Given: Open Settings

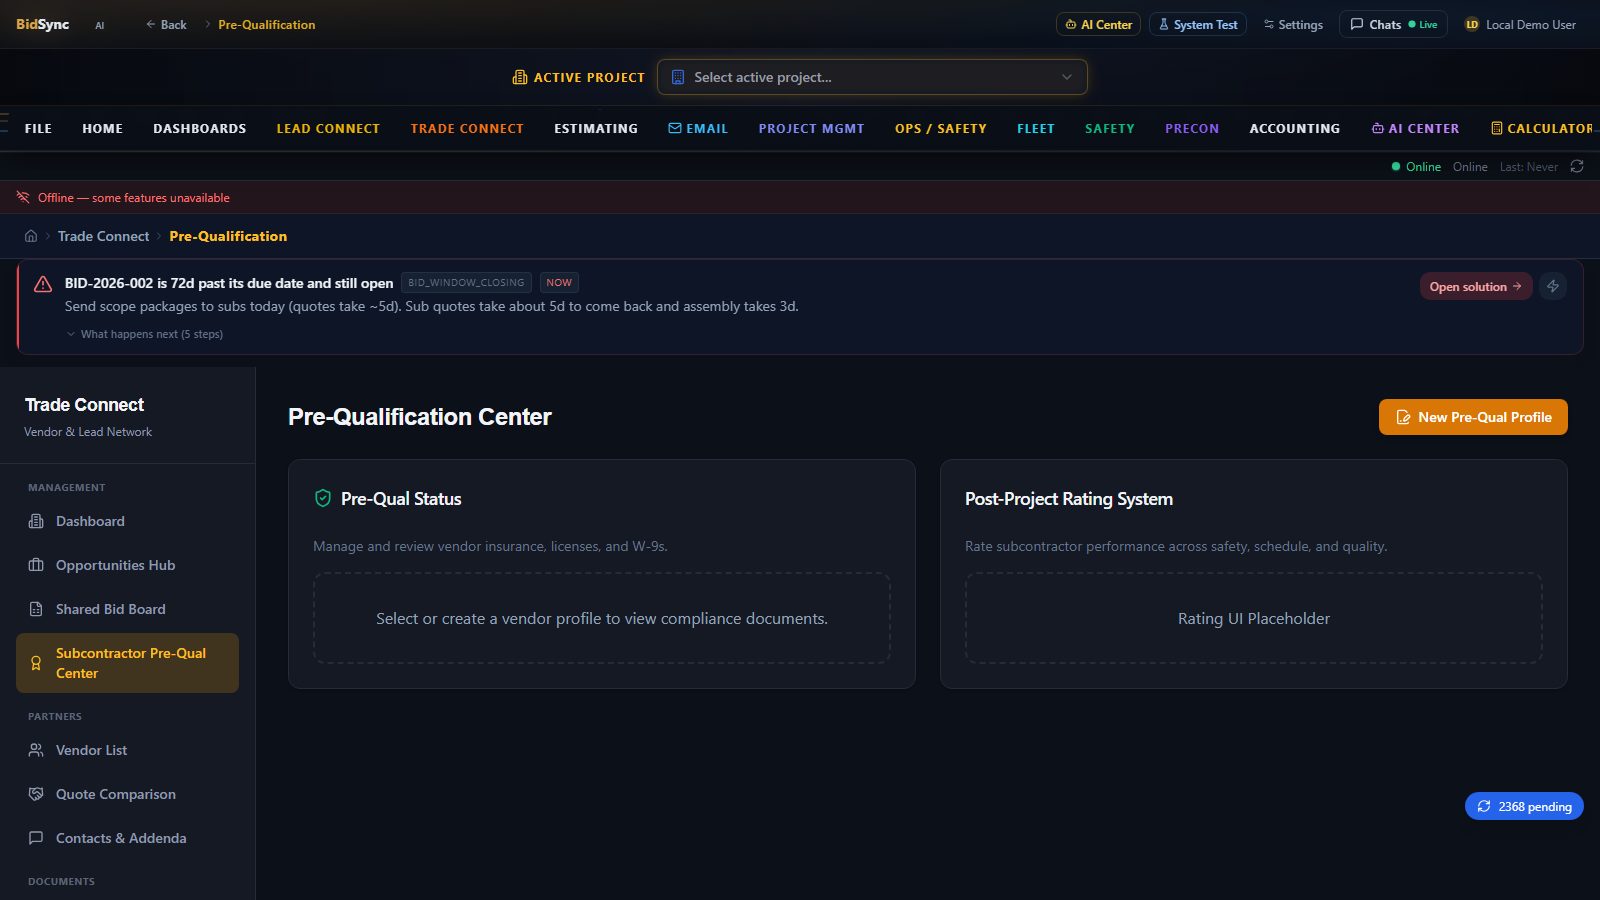Looking at the screenshot, I should [x=1293, y=24].
